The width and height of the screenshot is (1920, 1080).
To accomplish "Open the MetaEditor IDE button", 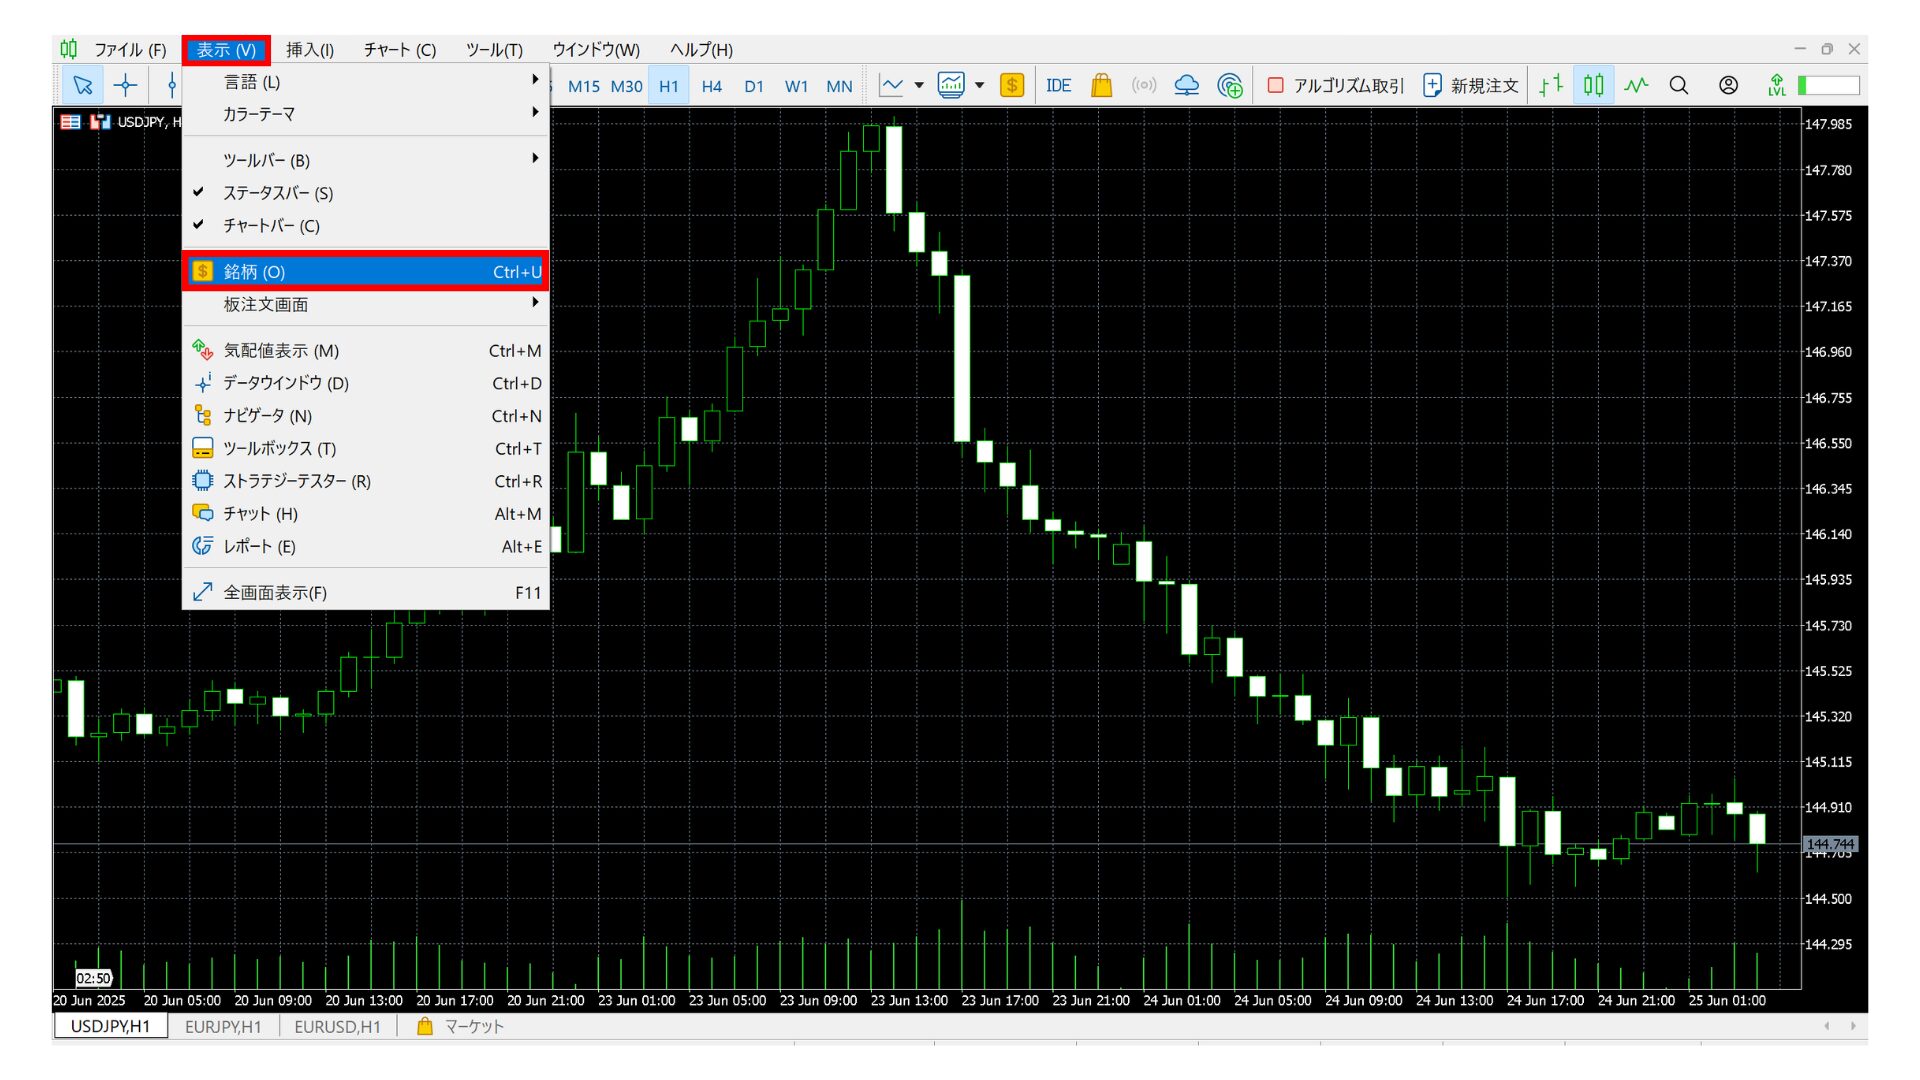I will (1058, 85).
